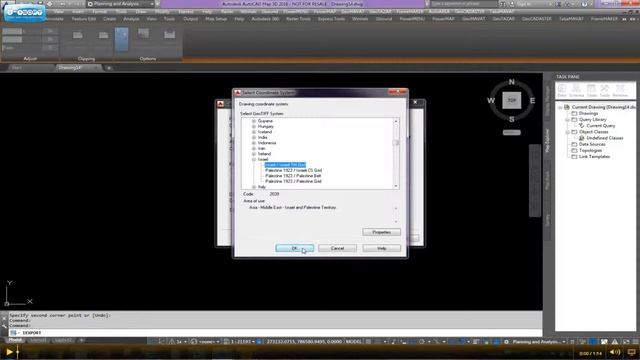Select the highlighted Israel / Israeli TM Grid

(285, 165)
